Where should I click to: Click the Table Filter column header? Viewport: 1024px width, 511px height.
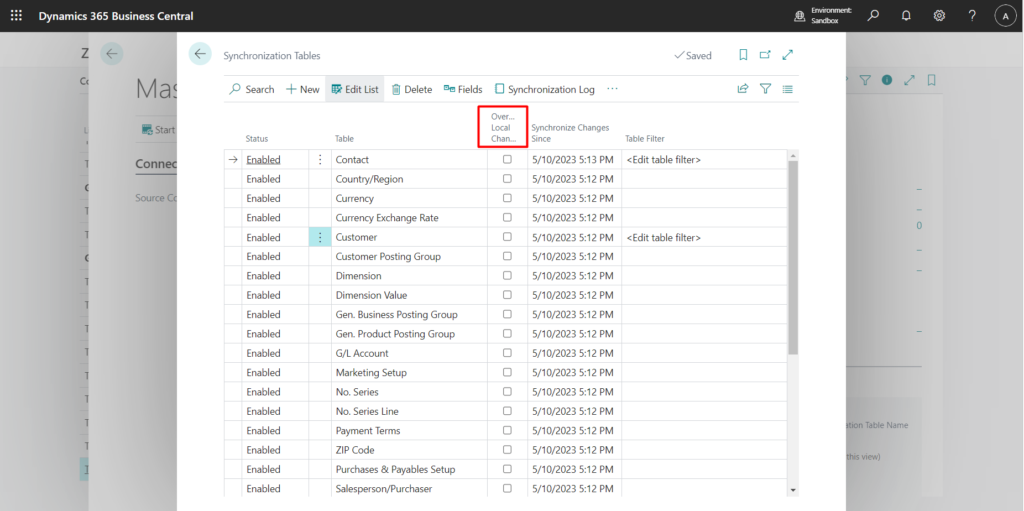[645, 139]
